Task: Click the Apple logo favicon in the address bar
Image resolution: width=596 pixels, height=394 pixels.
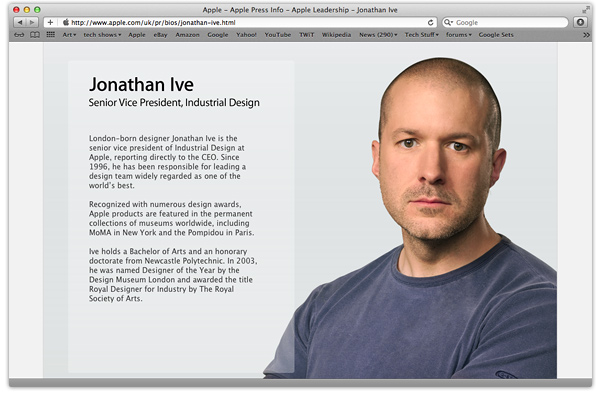Action: click(x=66, y=22)
